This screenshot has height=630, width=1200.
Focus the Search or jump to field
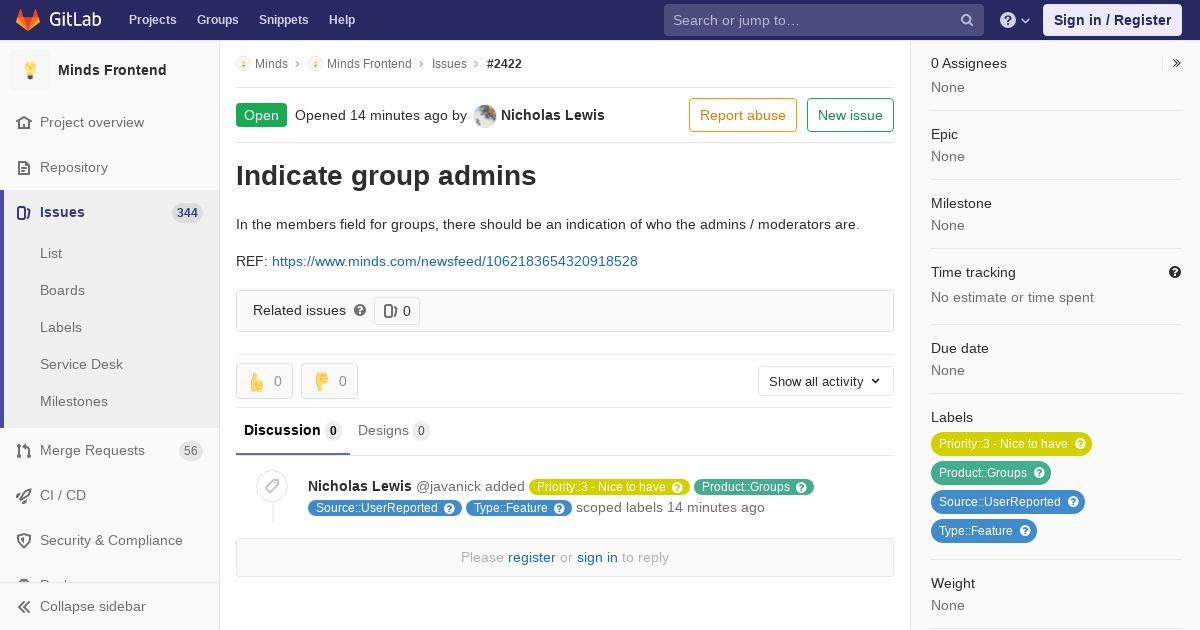click(810, 20)
